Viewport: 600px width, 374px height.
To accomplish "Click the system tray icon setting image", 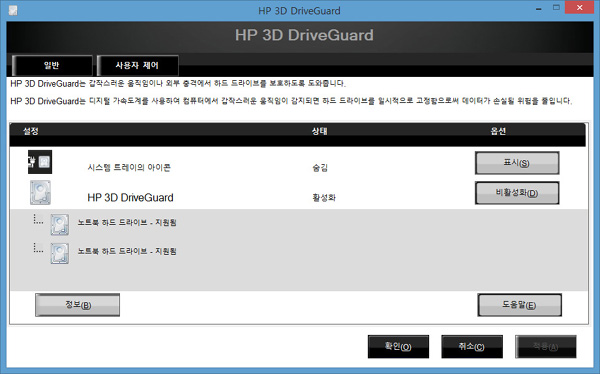I will pyautogui.click(x=40, y=162).
